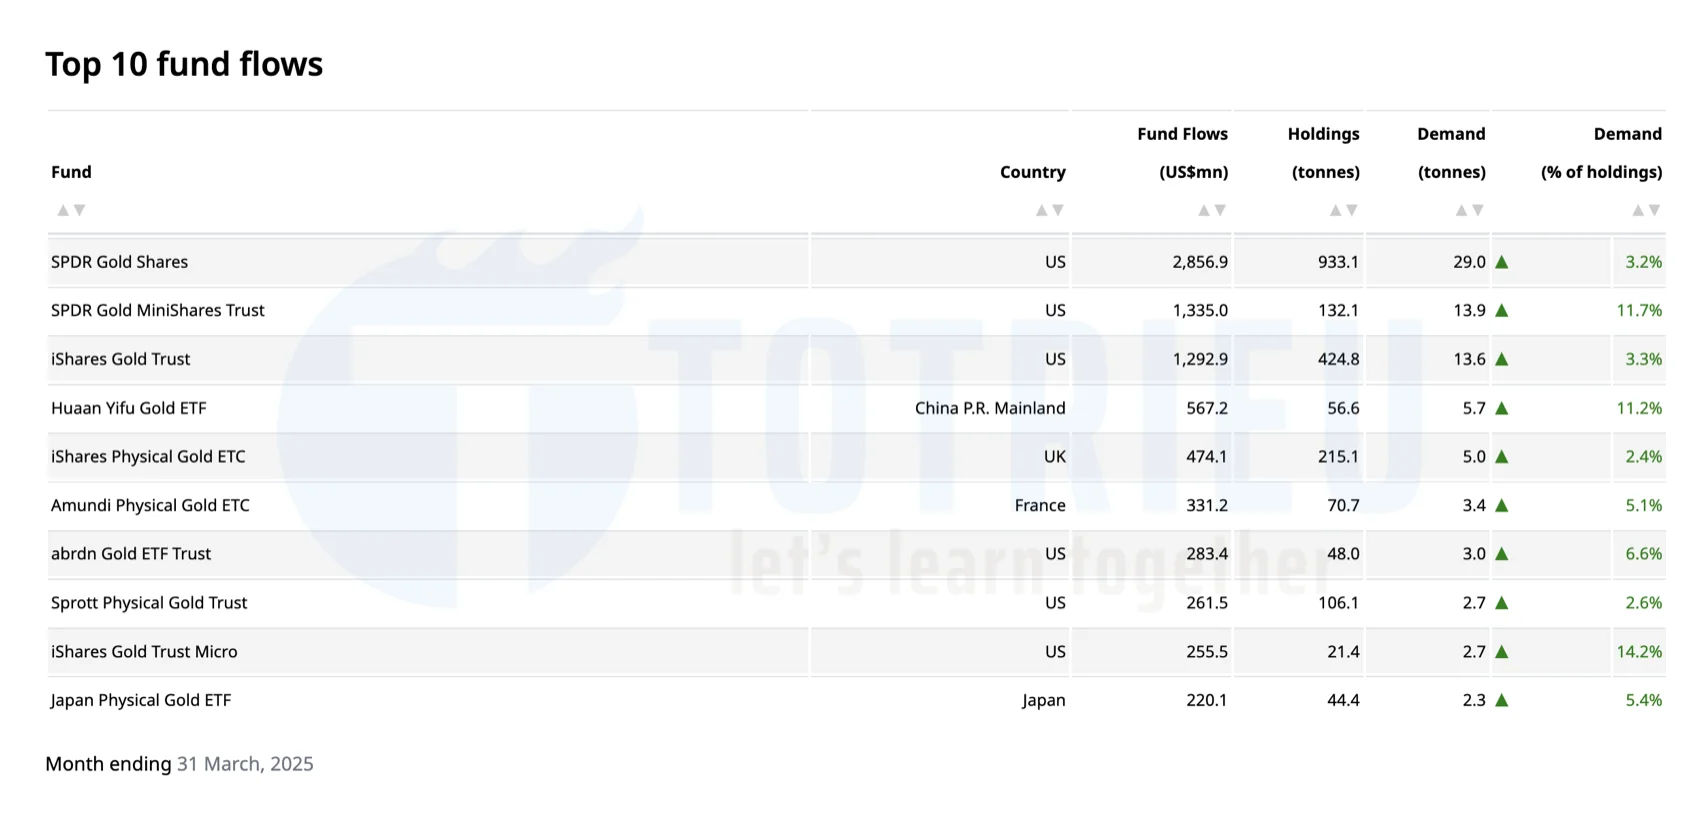Click green up arrow for SPDR Gold Shares
This screenshot has height=817, width=1700.
[x=1501, y=262]
